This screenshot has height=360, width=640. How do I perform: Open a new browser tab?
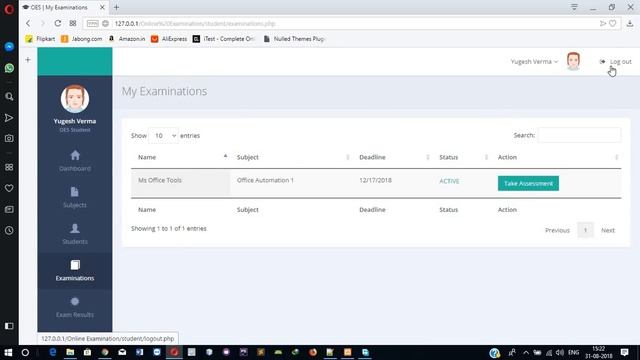point(116,7)
